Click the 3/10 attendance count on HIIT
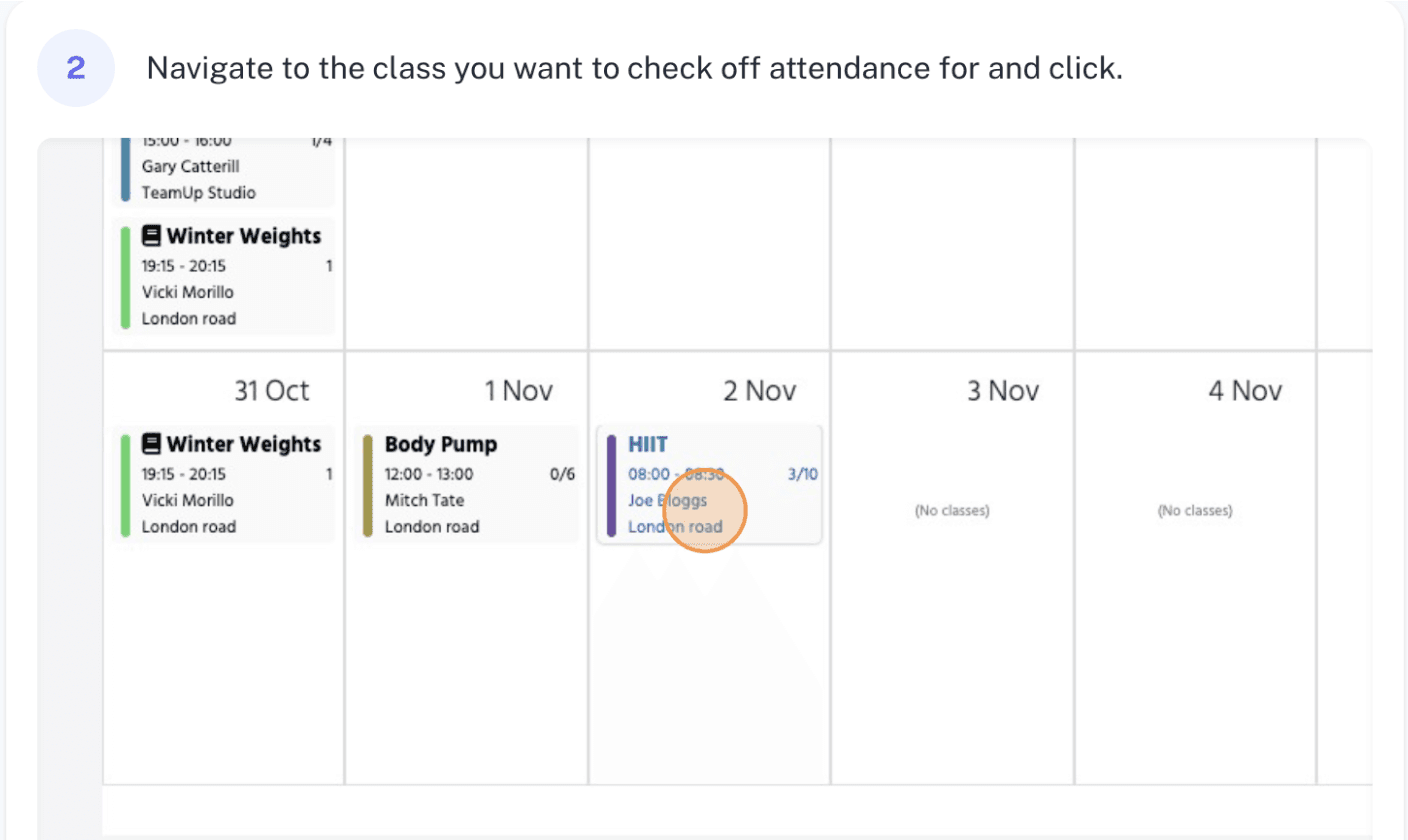Screen dimensions: 1408x840 click(803, 474)
